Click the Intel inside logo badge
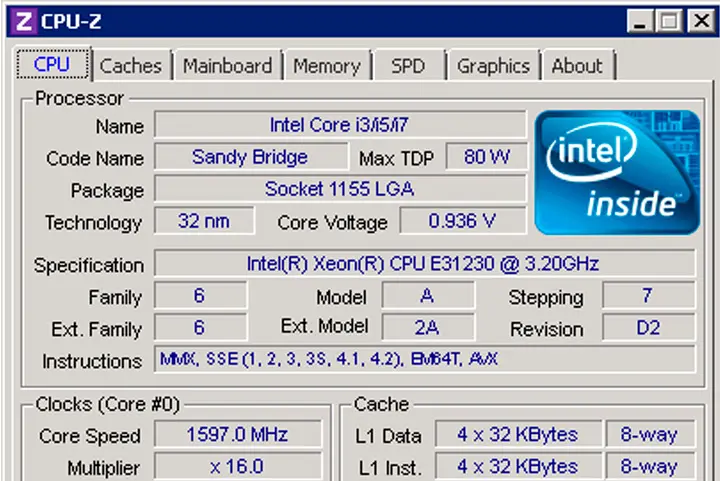Screen dimensions: 720x481 (617, 173)
